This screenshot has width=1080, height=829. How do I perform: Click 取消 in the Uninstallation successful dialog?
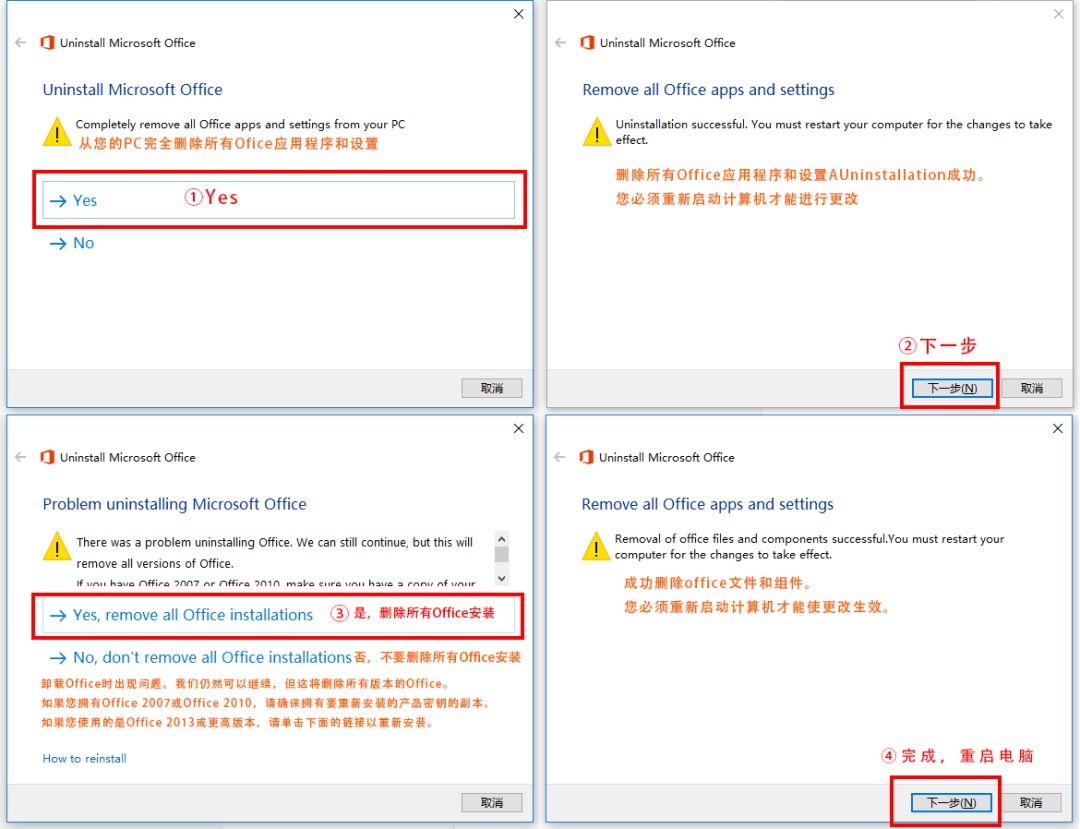pyautogui.click(x=1032, y=388)
